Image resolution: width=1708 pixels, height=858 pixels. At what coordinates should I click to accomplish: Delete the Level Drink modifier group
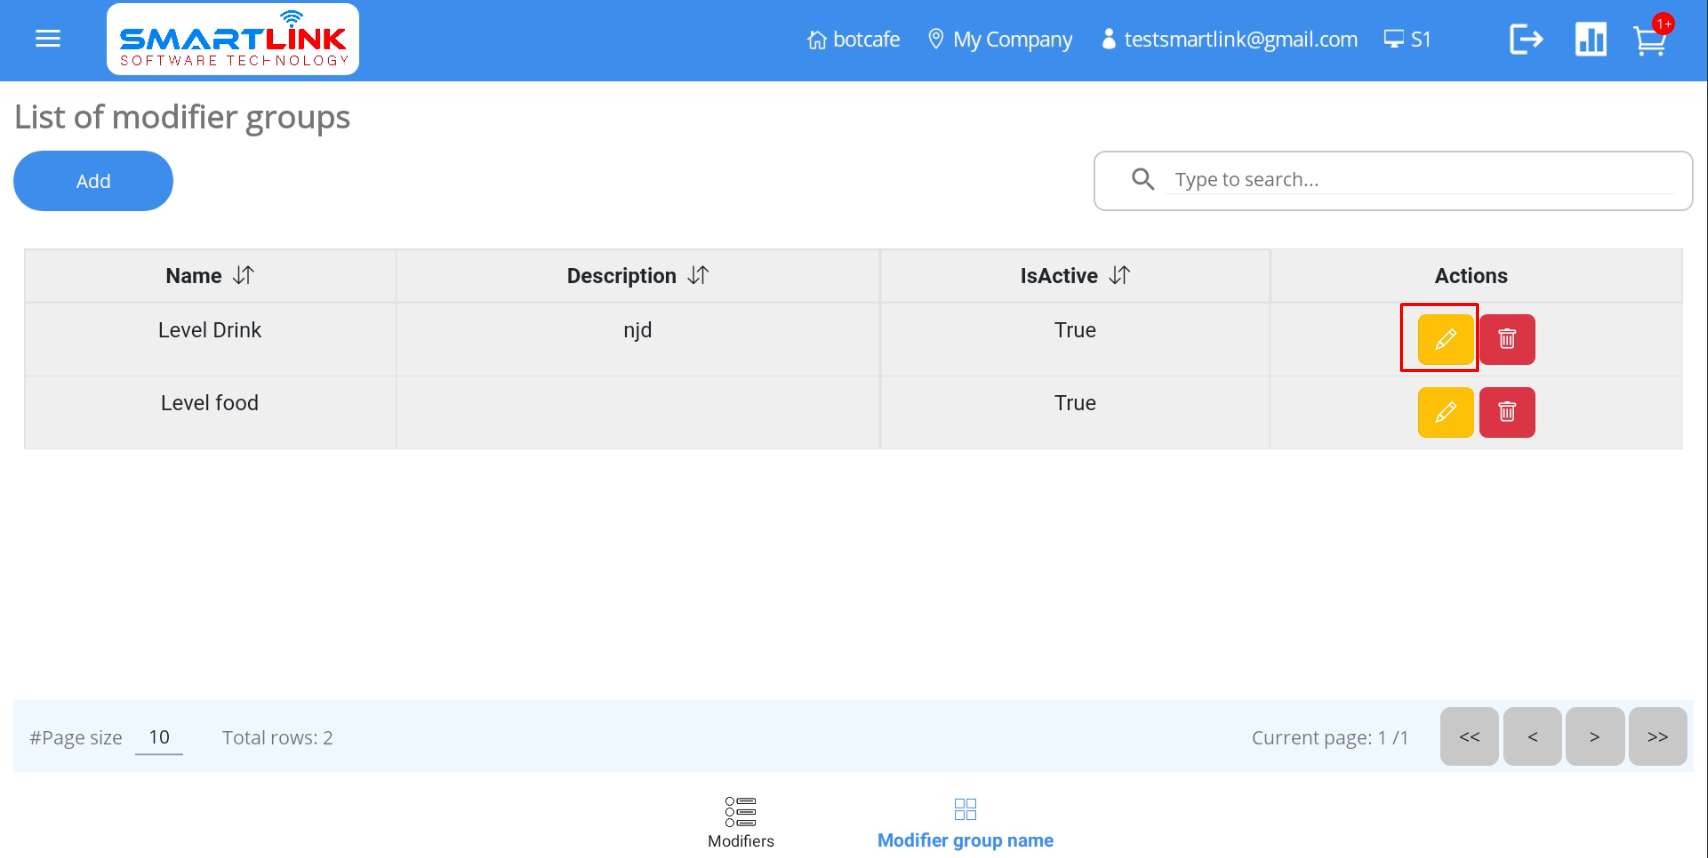pyautogui.click(x=1507, y=339)
